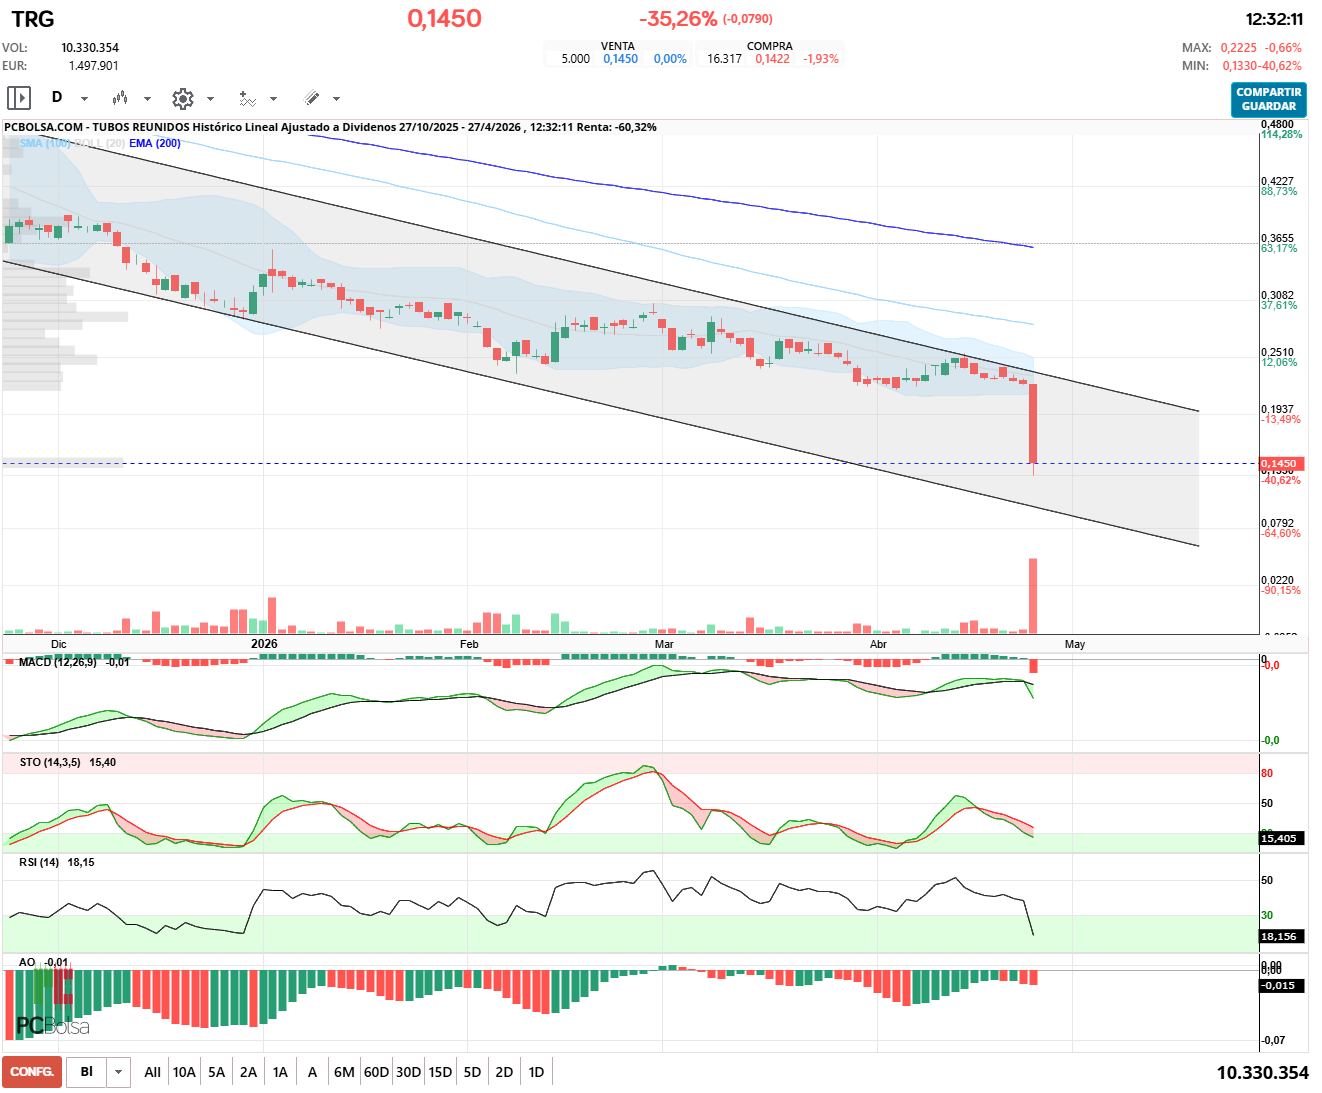Click the COMPARTIR GUARDAR button
1322x1093 pixels.
click(1268, 99)
